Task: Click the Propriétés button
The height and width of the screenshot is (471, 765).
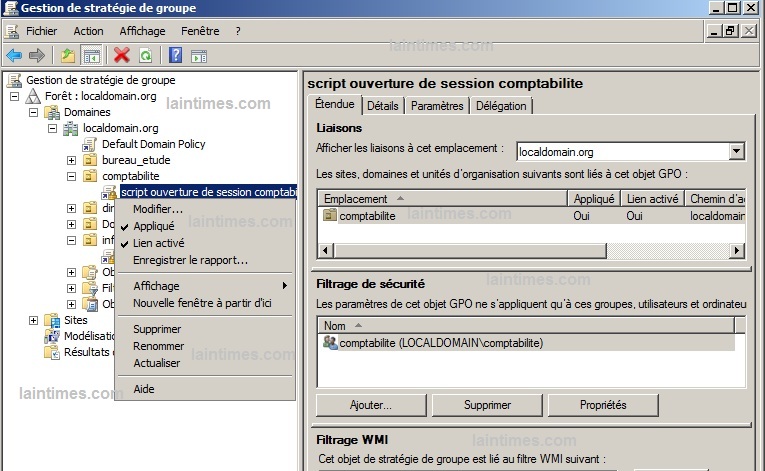Action: pos(603,405)
